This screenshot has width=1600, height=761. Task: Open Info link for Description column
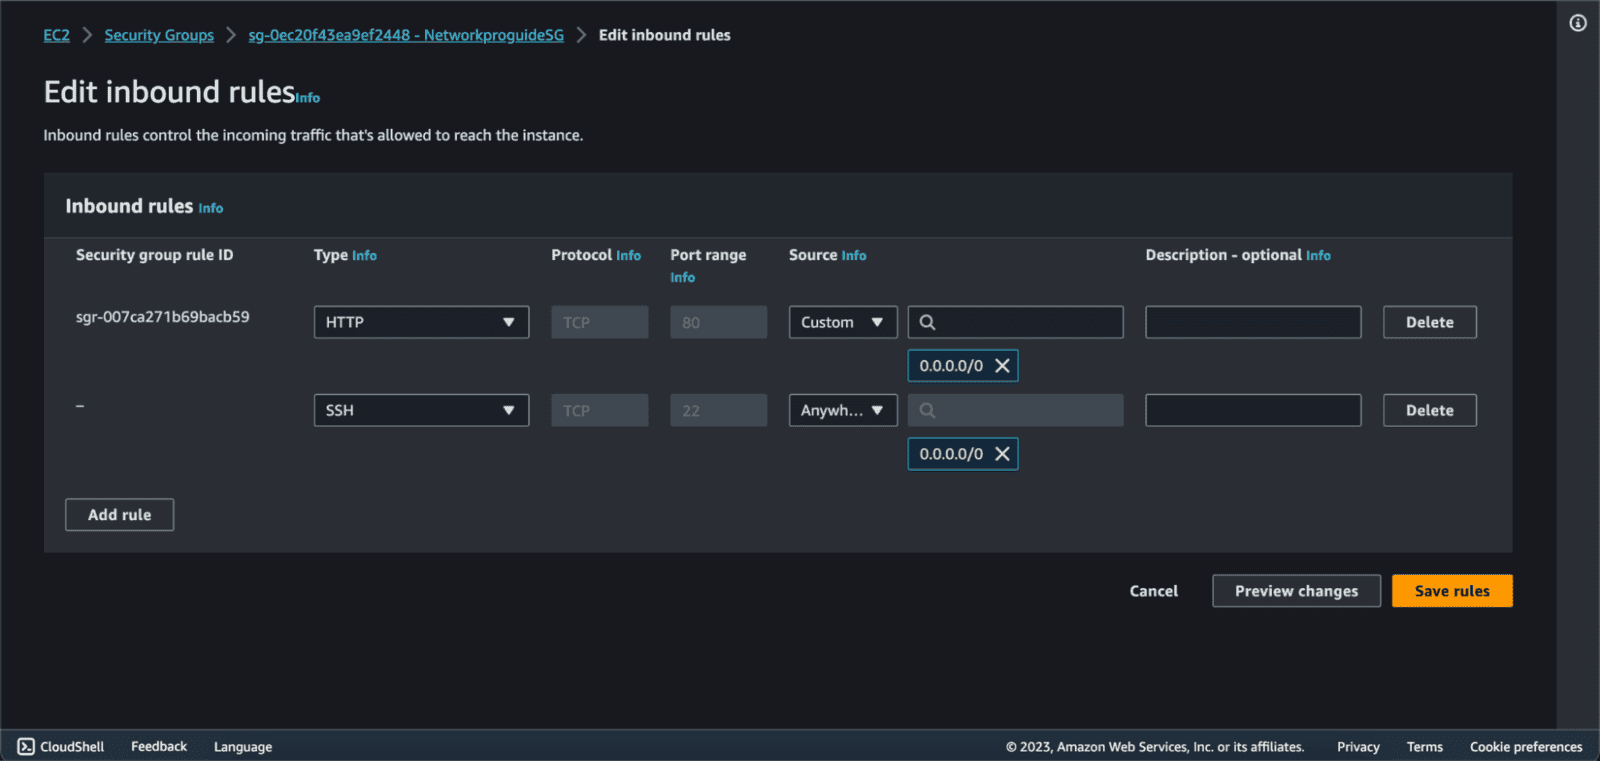1319,256
